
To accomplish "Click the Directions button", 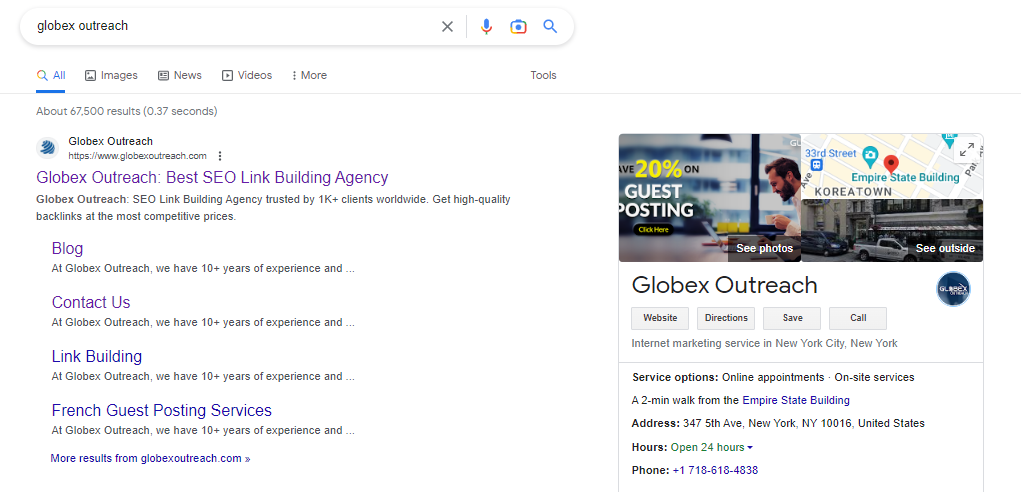I will coord(726,318).
